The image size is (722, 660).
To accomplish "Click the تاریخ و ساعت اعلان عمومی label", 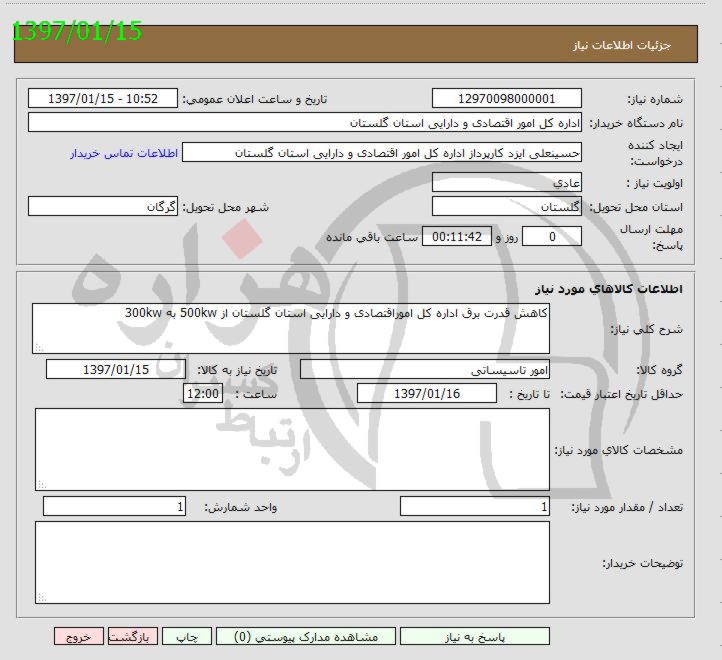I will click(x=255, y=99).
